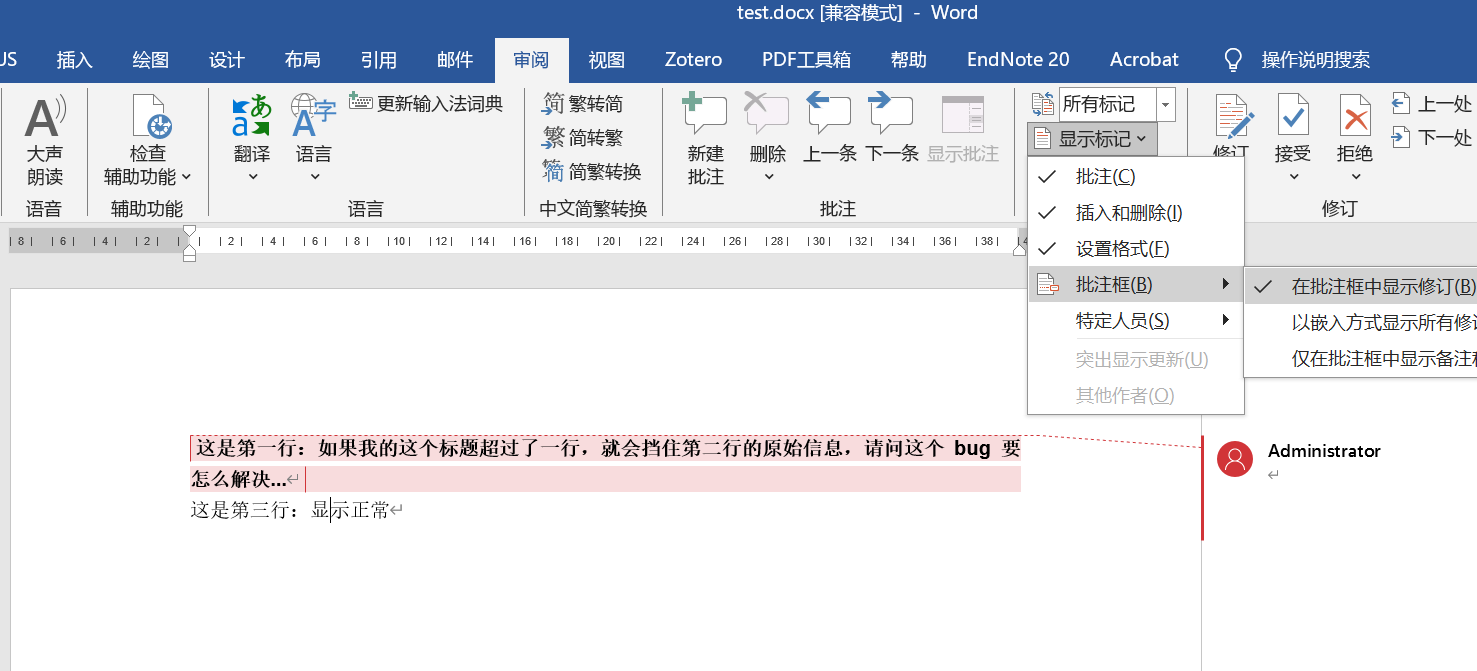Switch to the 视图 (View) tab
1477x671 pixels.
click(x=607, y=60)
